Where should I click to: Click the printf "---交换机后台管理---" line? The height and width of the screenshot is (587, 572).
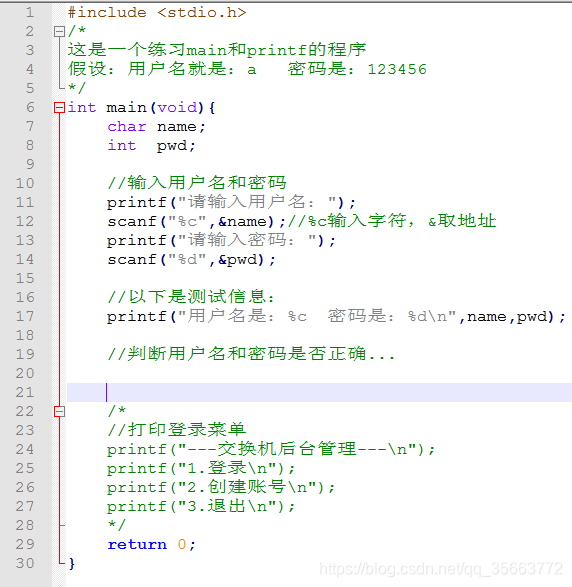click(x=271, y=449)
